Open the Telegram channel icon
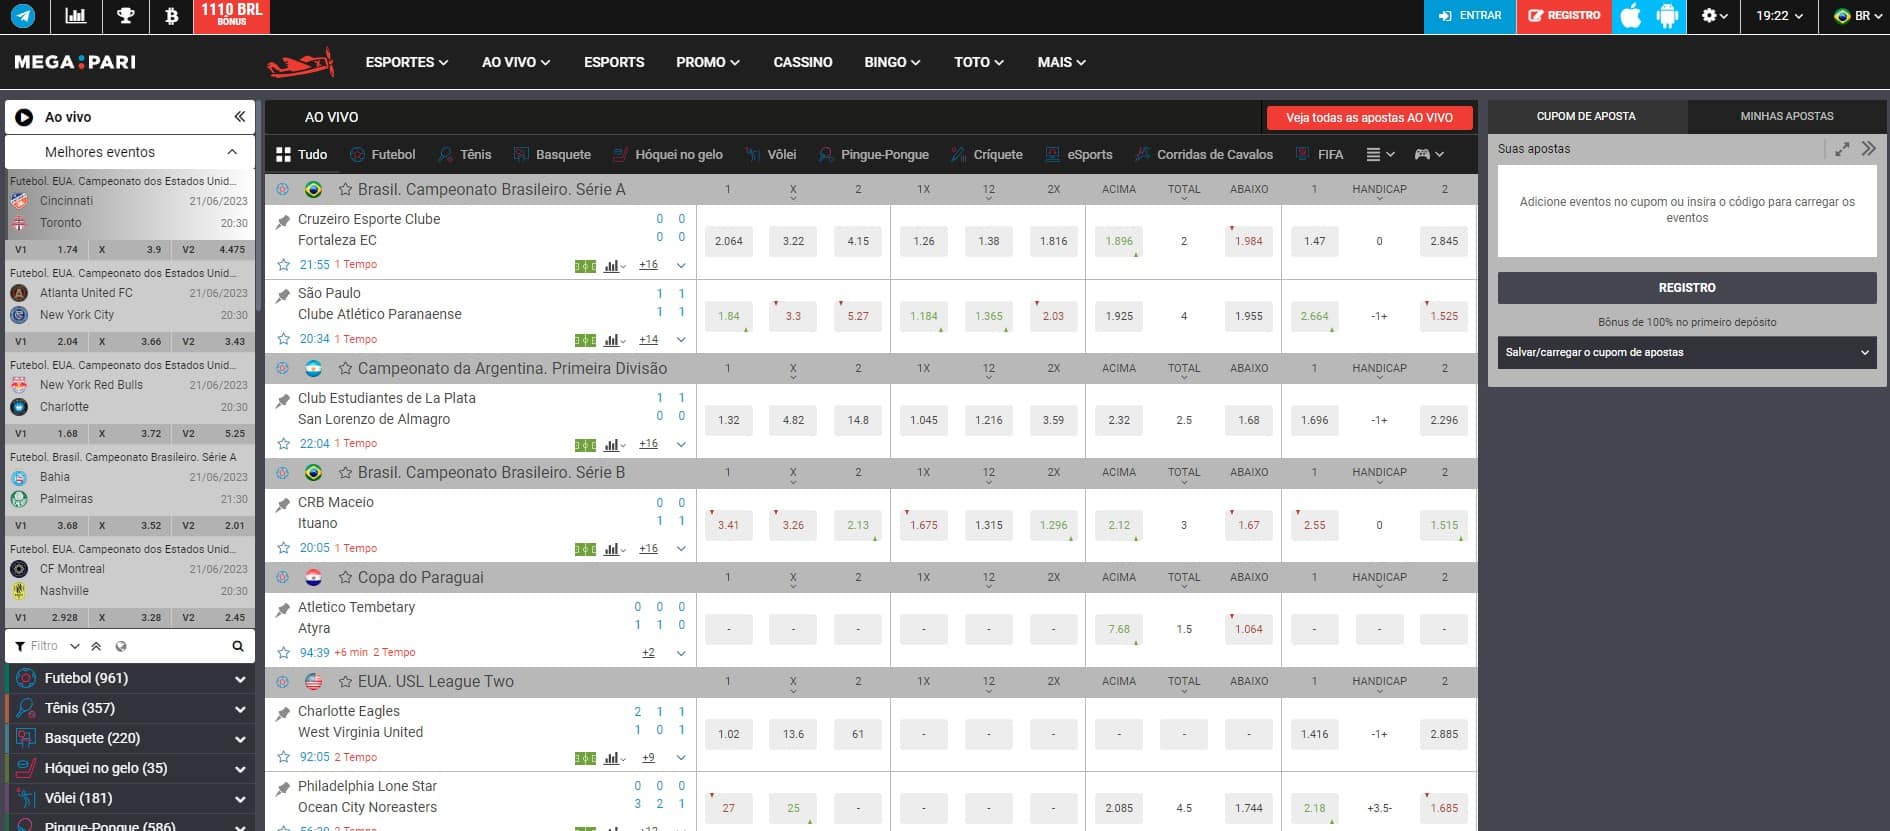Screen dimensions: 1890x831 point(22,16)
